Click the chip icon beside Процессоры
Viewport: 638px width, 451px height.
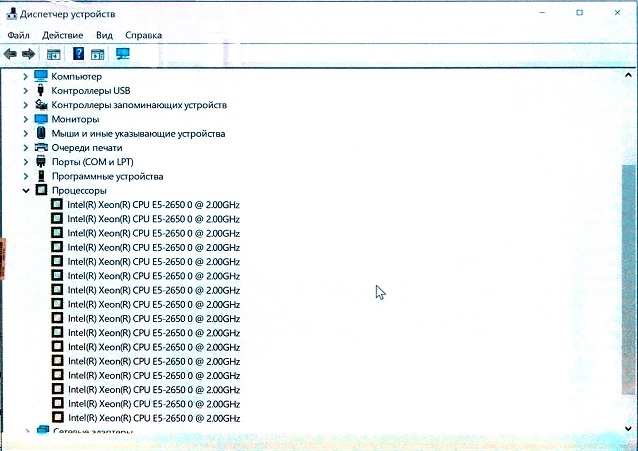[41, 190]
